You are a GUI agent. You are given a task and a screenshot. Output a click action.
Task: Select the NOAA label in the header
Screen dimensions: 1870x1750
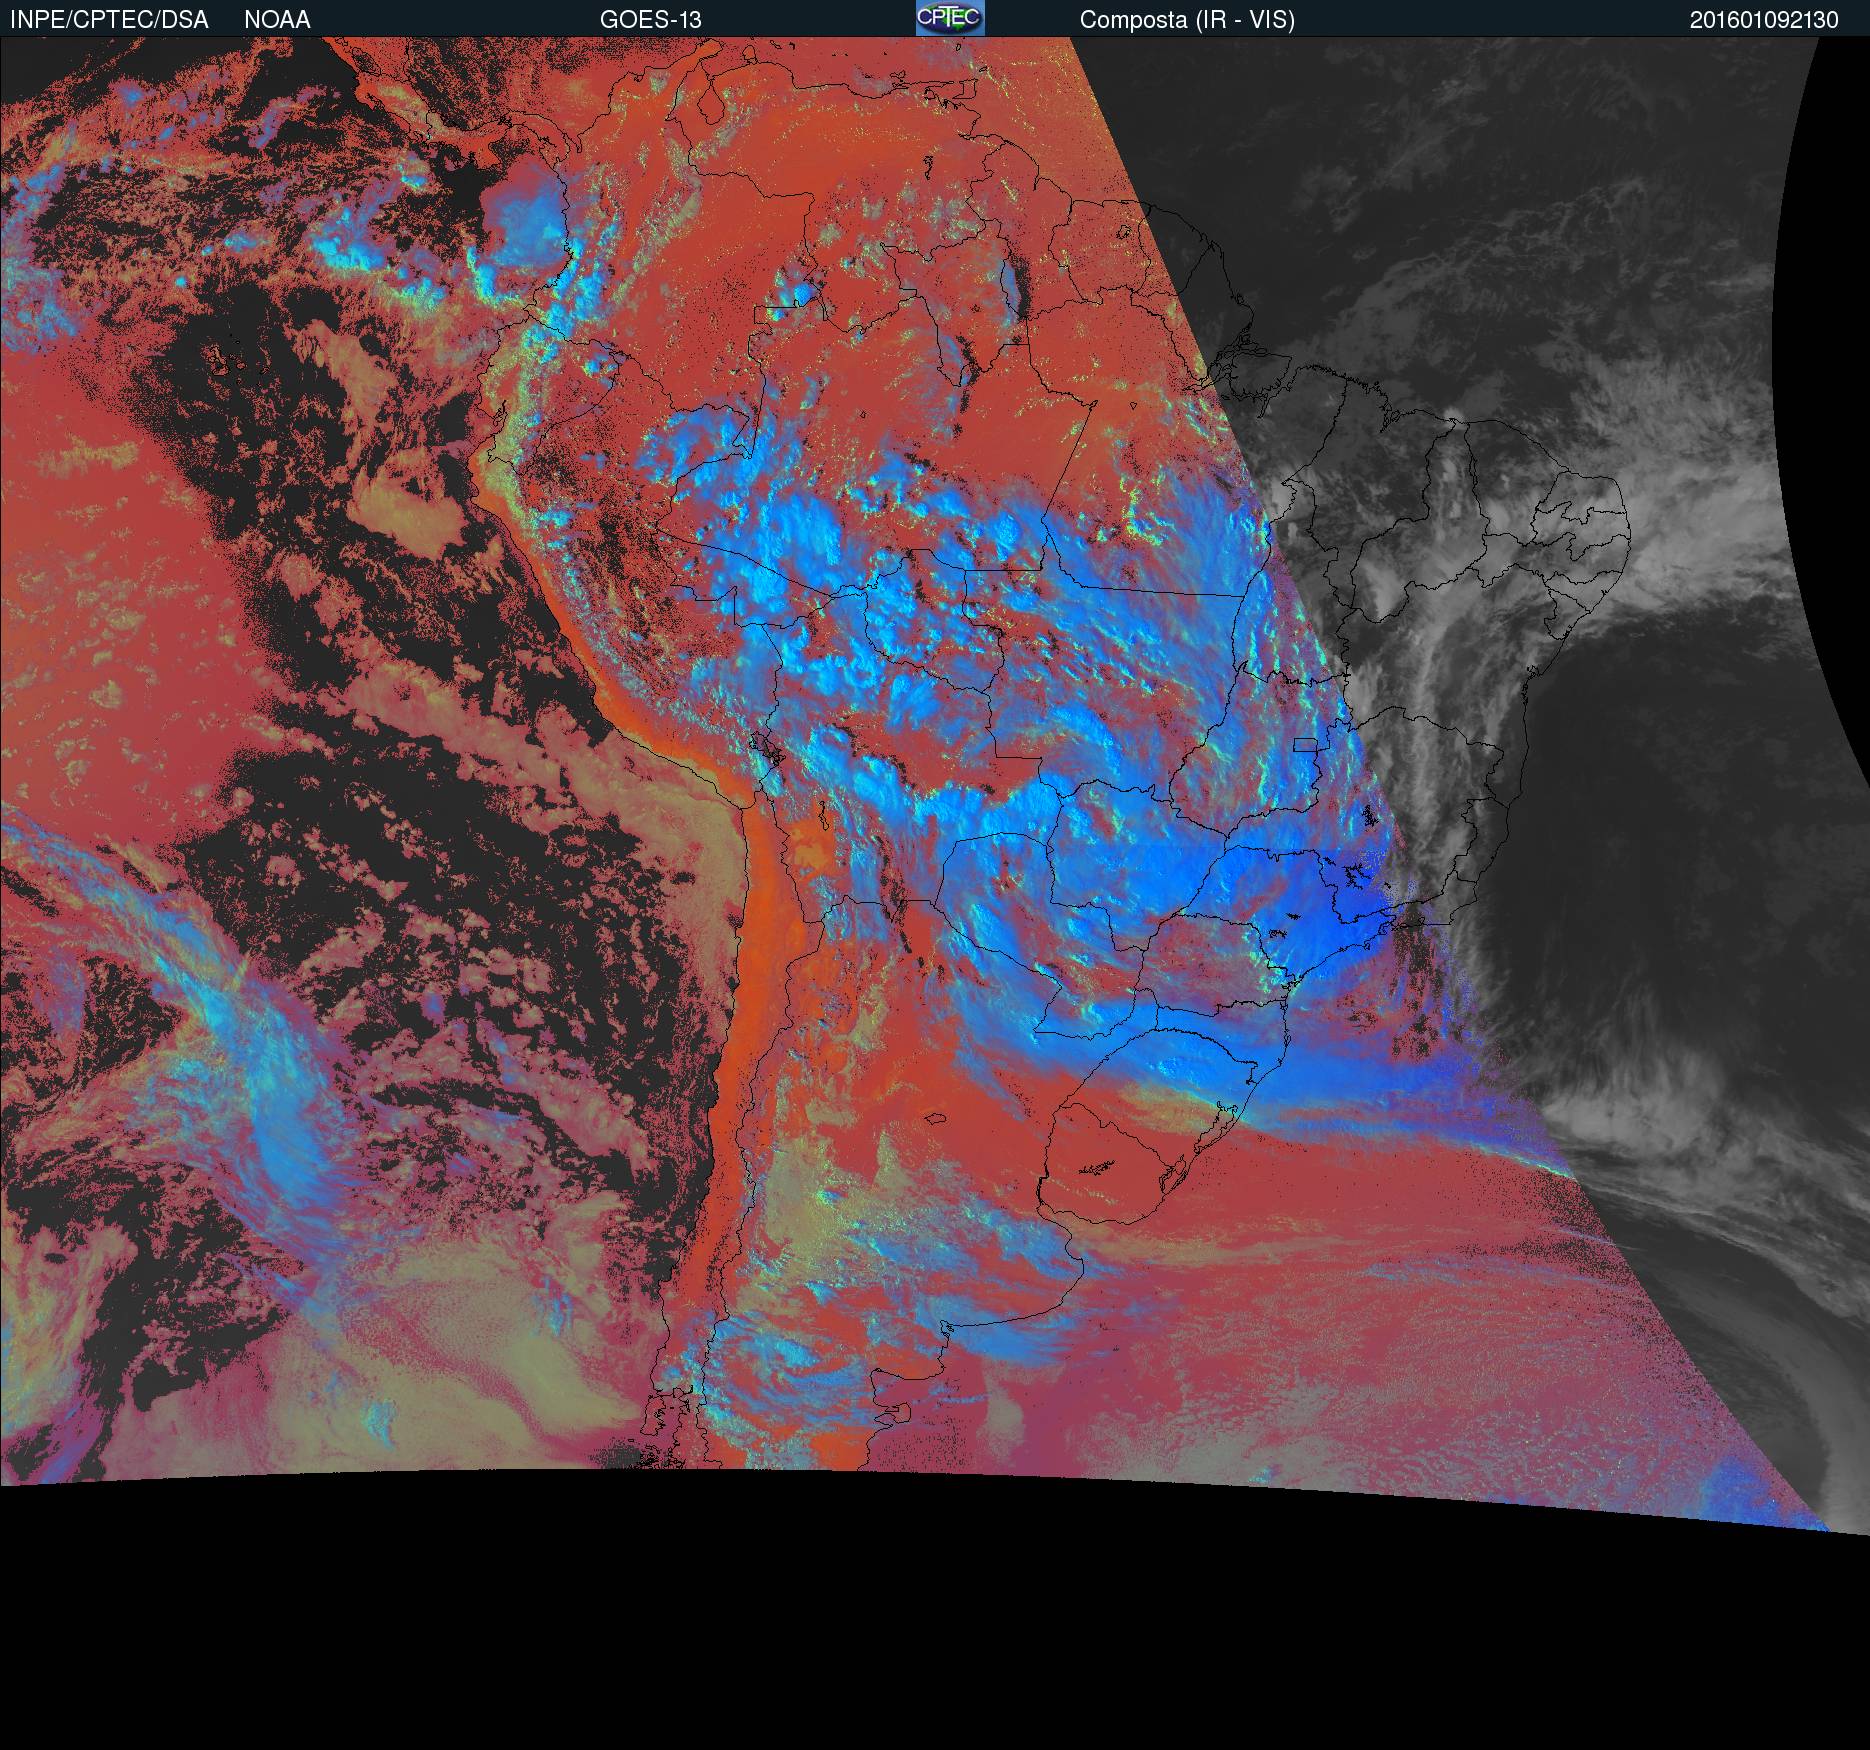[277, 20]
